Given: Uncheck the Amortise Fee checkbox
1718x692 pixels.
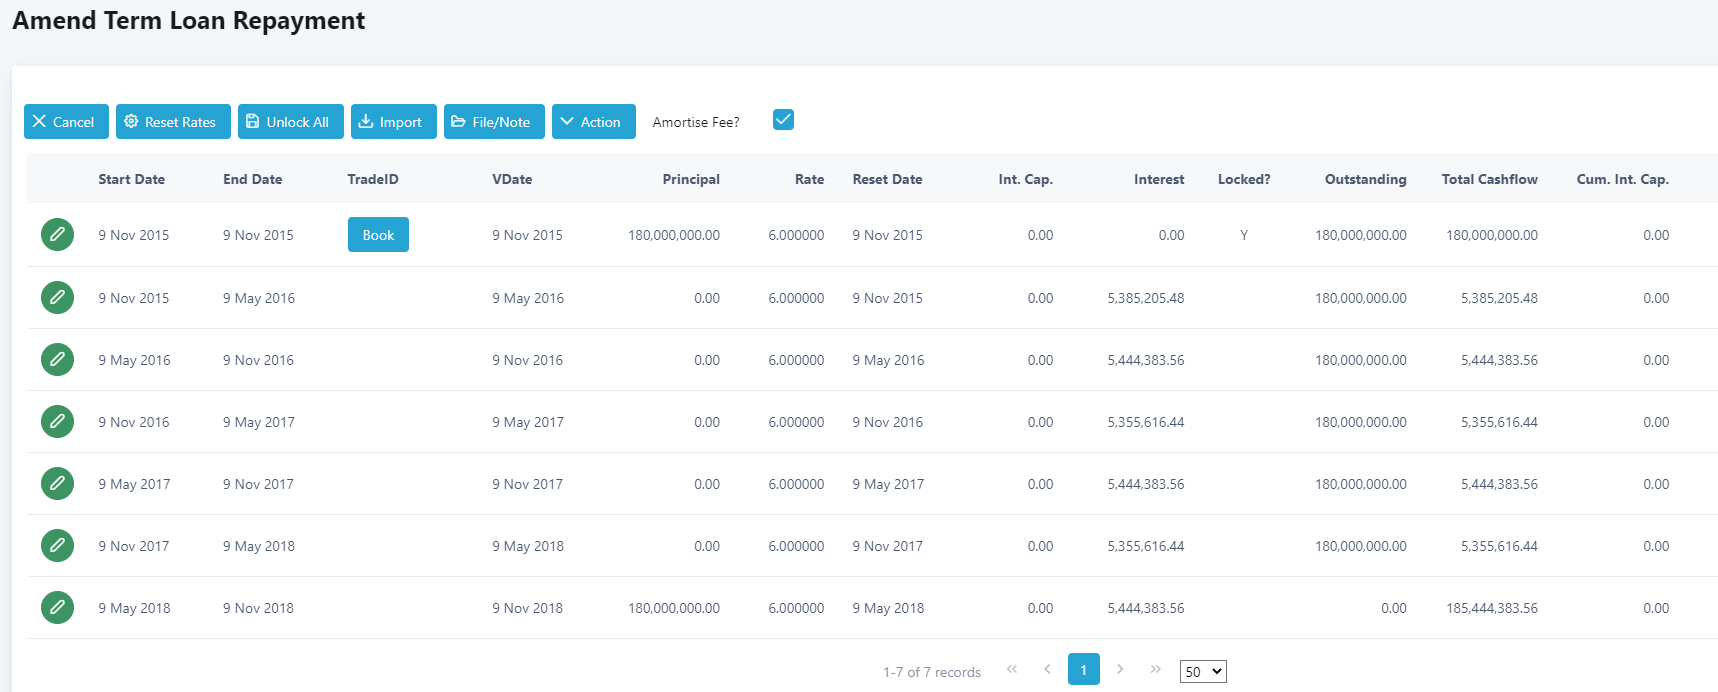Looking at the screenshot, I should (x=783, y=120).
